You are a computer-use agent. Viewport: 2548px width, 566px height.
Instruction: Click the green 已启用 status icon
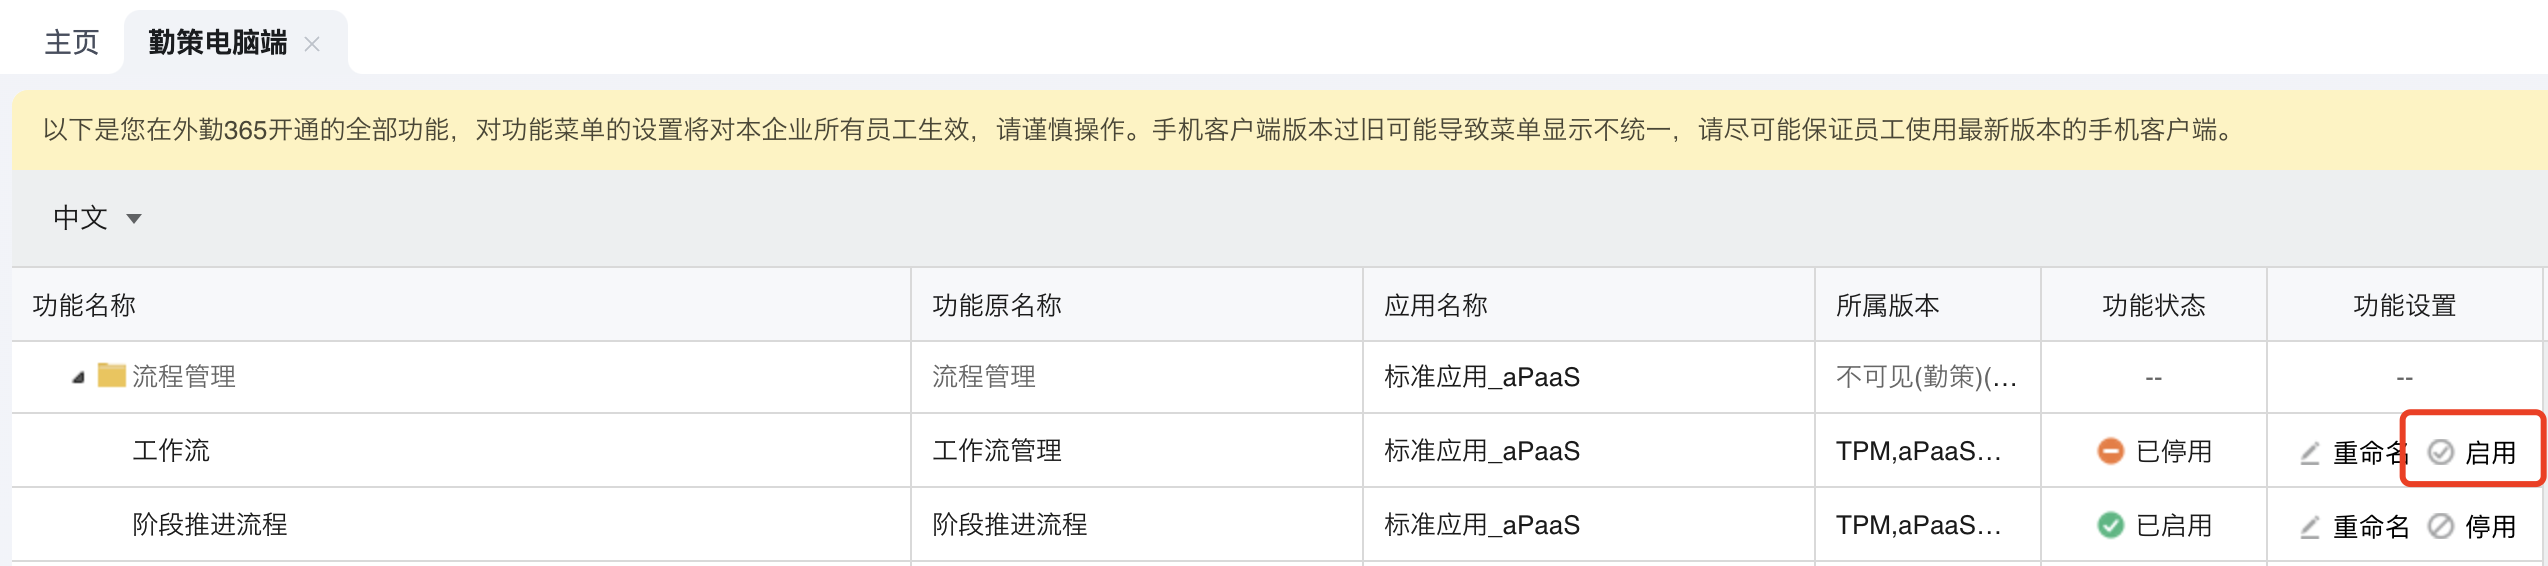(x=2110, y=525)
